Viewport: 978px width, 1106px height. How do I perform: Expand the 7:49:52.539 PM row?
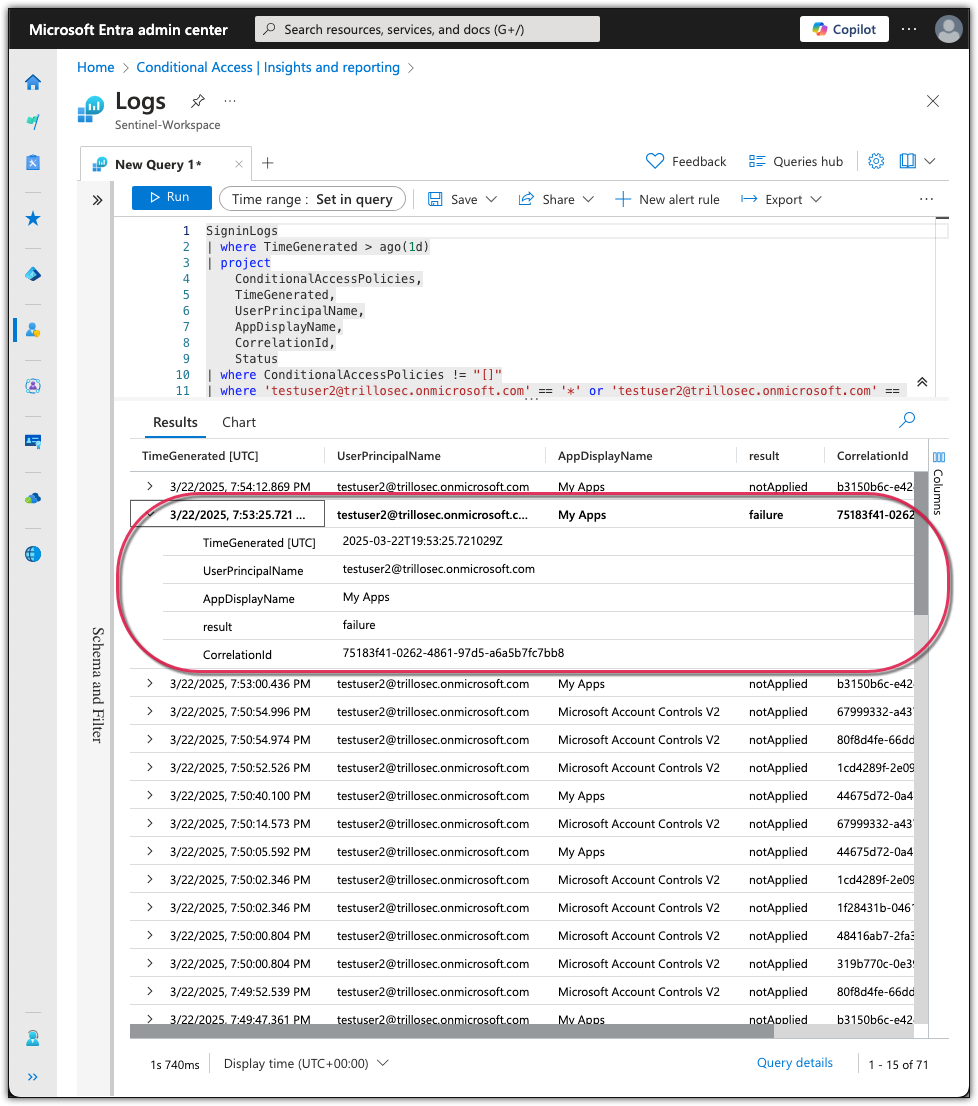point(149,992)
